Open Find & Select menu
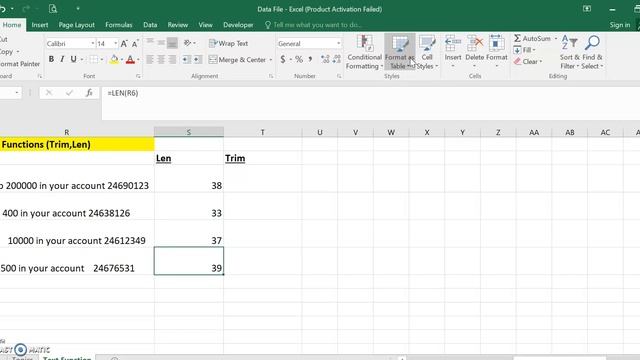The height and width of the screenshot is (360, 640). [592, 52]
